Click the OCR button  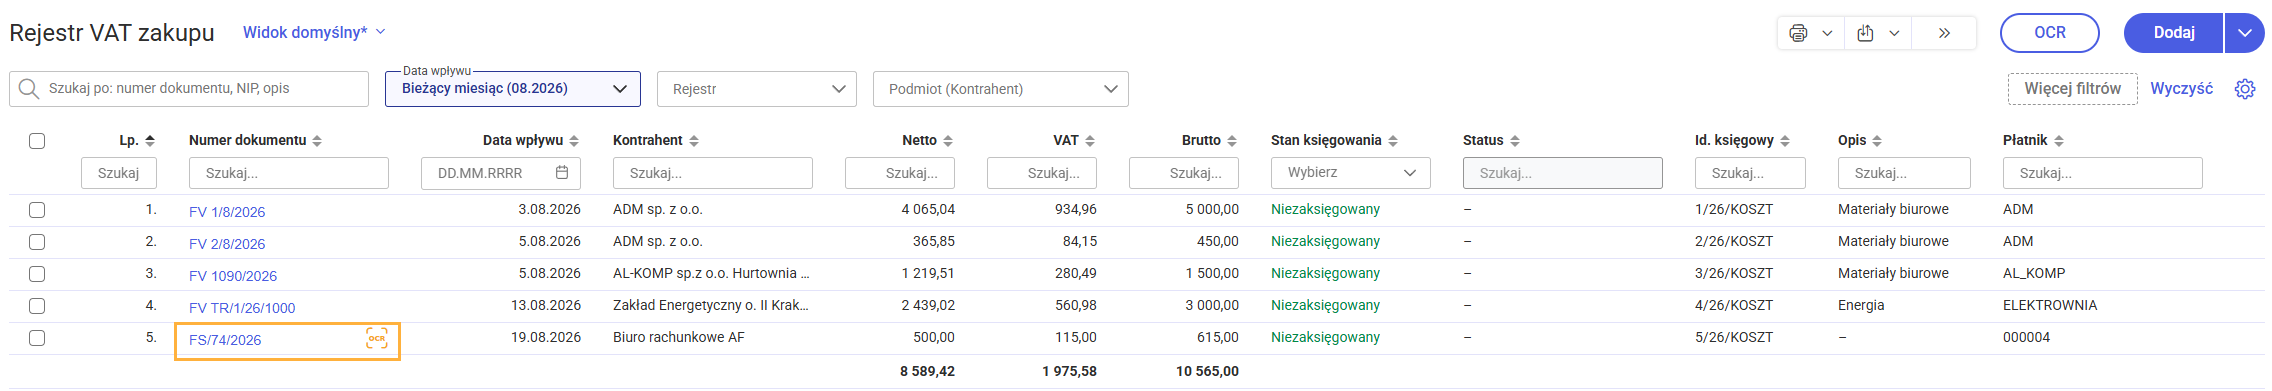(x=2050, y=33)
